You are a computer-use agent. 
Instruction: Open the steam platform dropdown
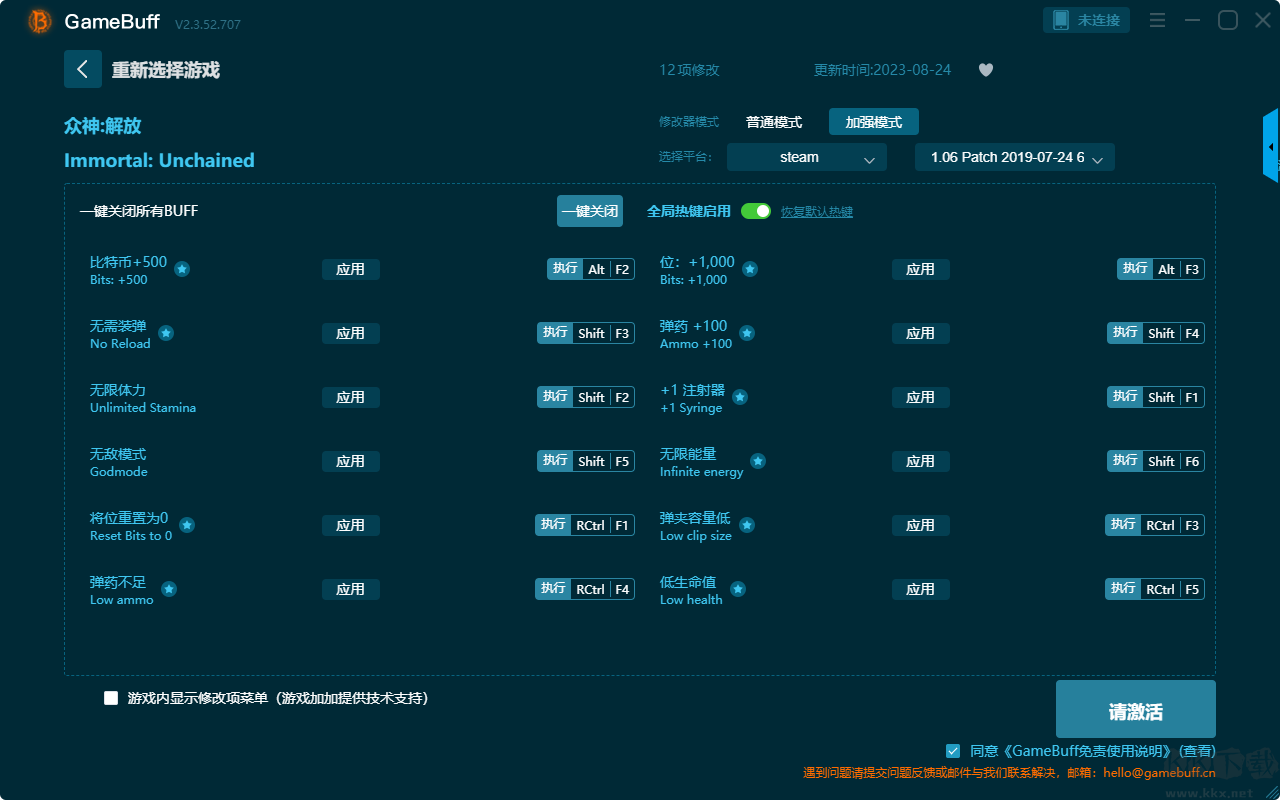pos(807,157)
